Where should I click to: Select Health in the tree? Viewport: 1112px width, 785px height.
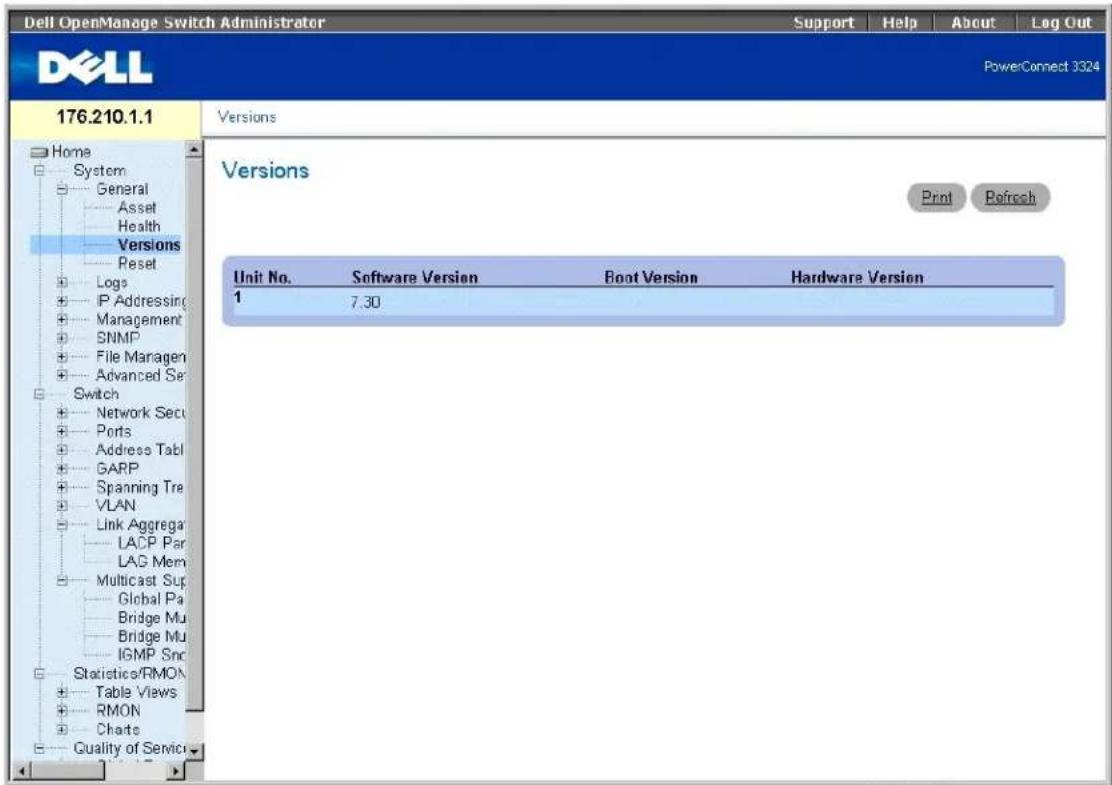(x=139, y=226)
